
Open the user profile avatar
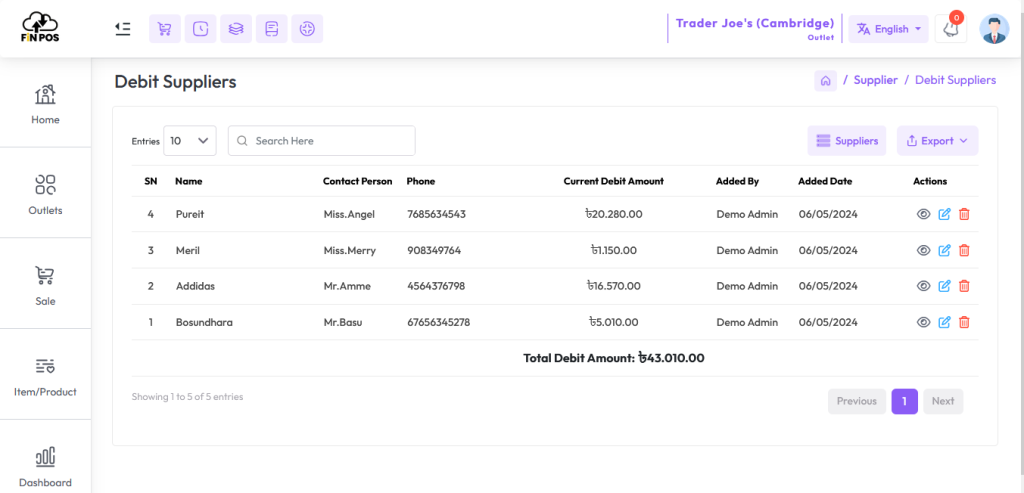(x=994, y=29)
